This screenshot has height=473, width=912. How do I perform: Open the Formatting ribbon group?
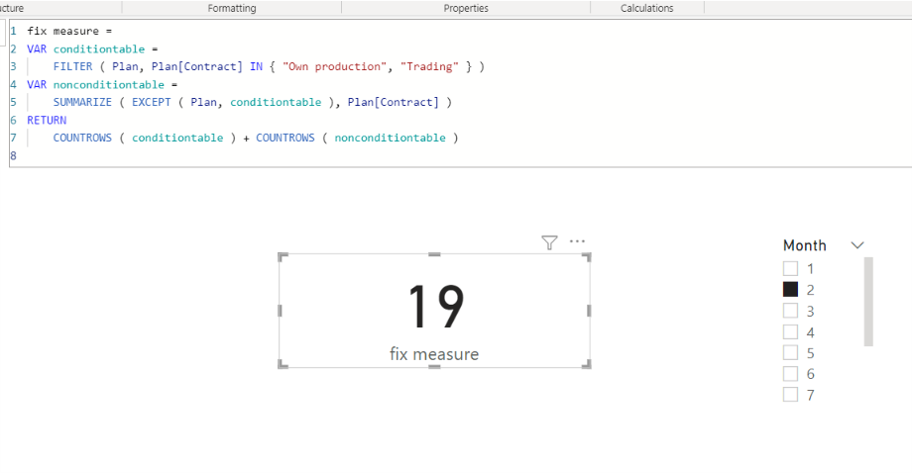tap(231, 8)
